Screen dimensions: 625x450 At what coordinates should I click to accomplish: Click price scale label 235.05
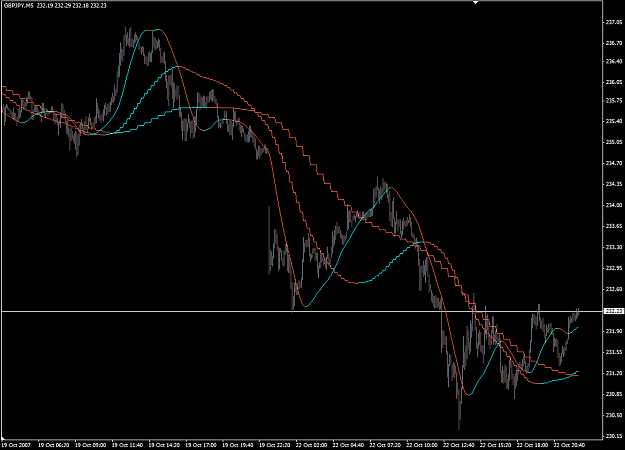(x=614, y=141)
